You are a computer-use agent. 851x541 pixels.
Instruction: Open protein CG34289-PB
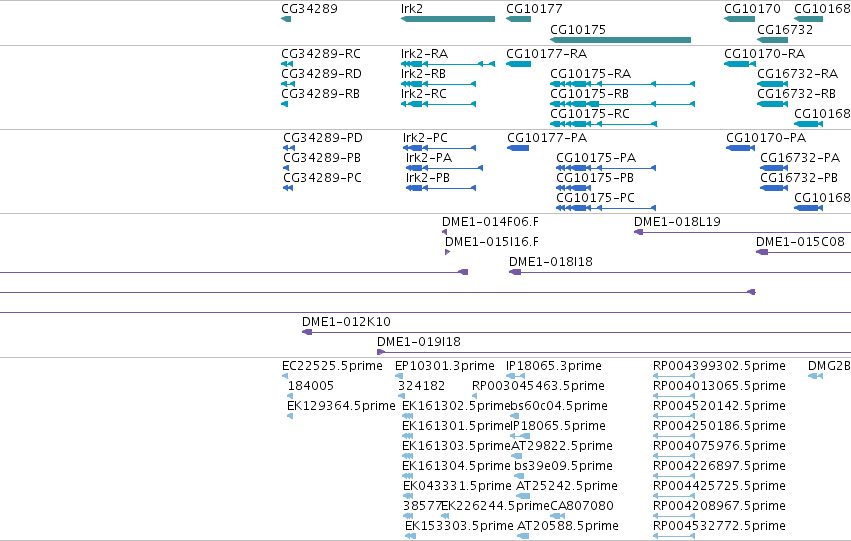click(x=322, y=158)
